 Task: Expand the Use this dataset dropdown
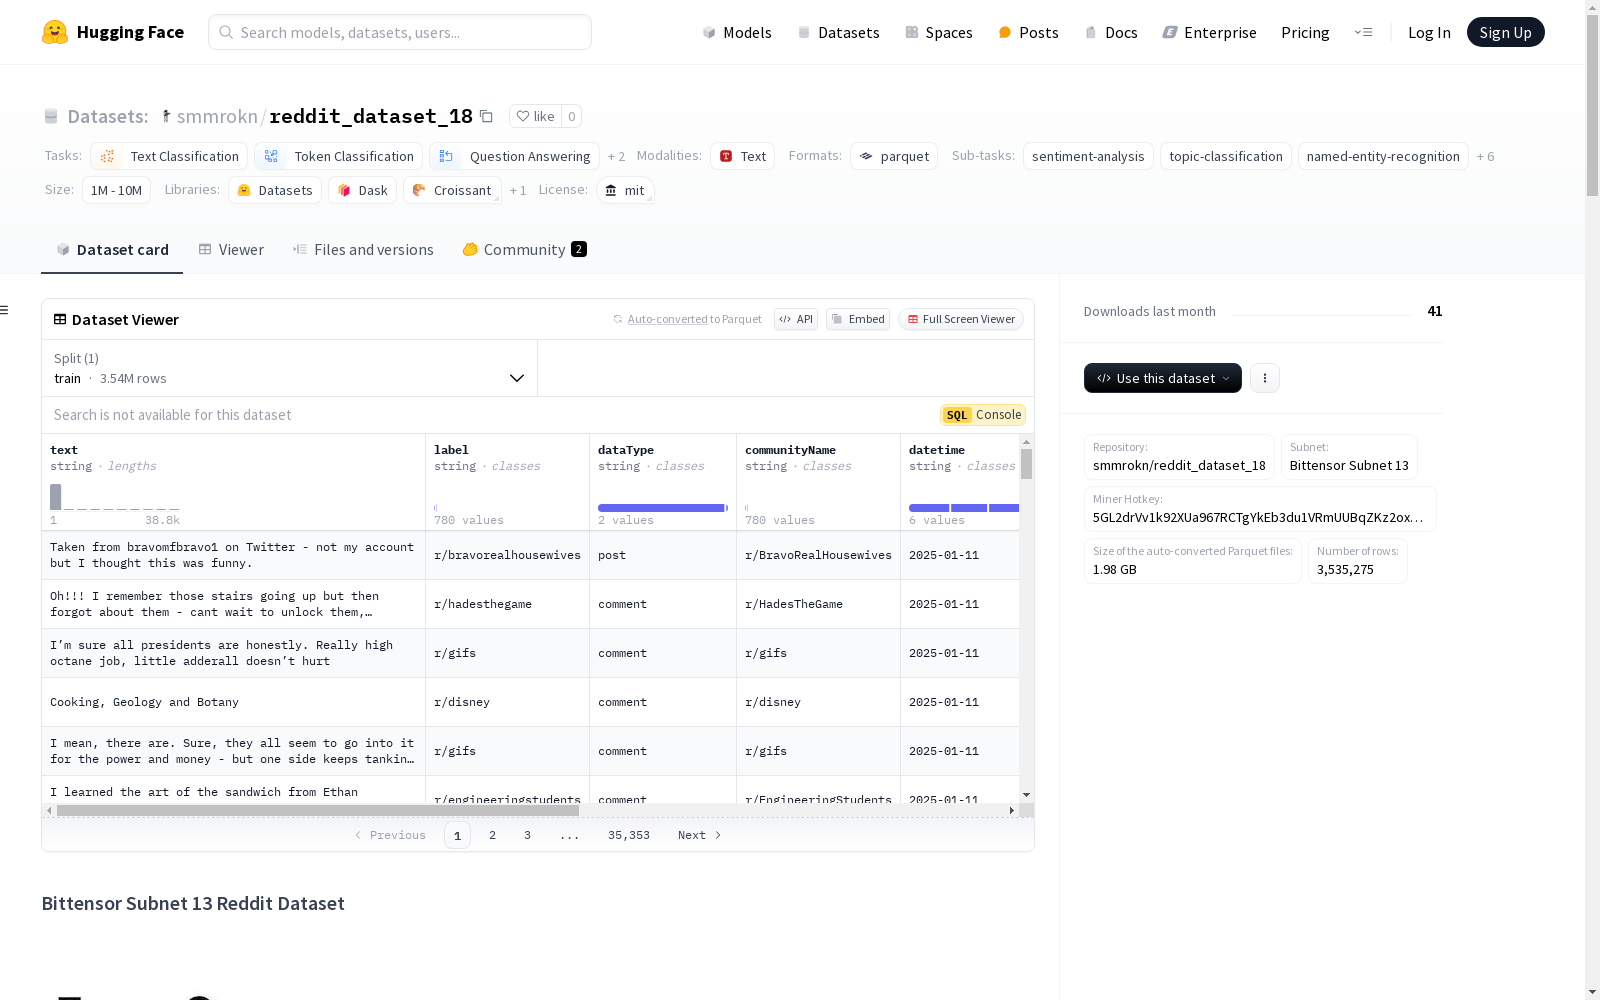tap(1163, 378)
